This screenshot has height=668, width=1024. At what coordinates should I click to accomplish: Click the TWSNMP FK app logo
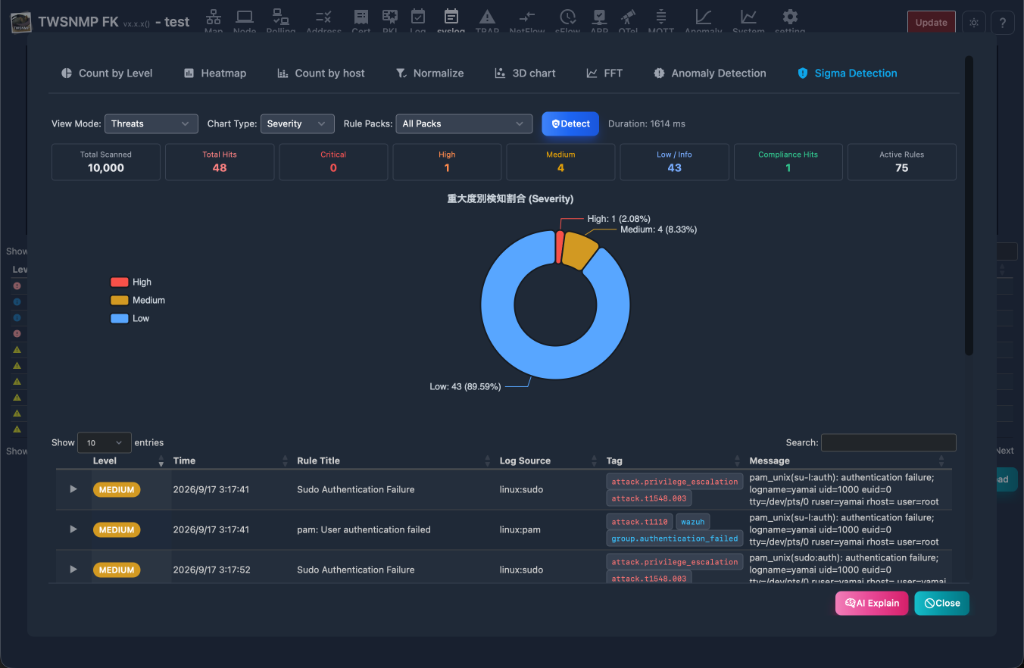[21, 22]
